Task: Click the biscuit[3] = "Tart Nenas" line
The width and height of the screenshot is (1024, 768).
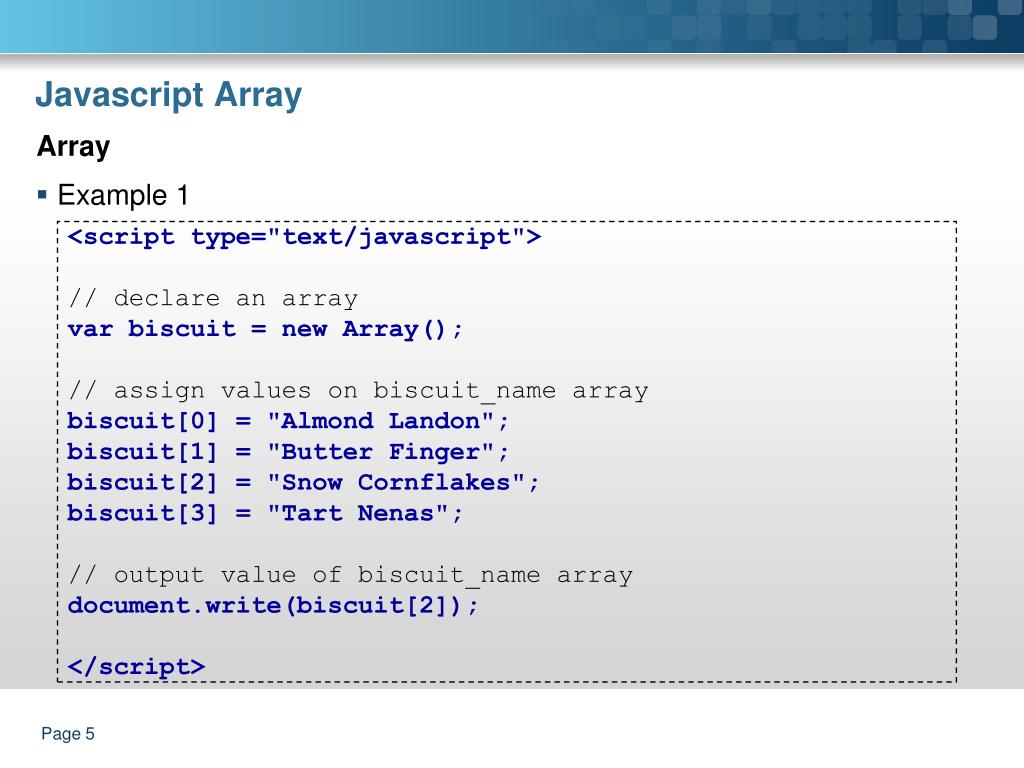Action: [x=264, y=513]
